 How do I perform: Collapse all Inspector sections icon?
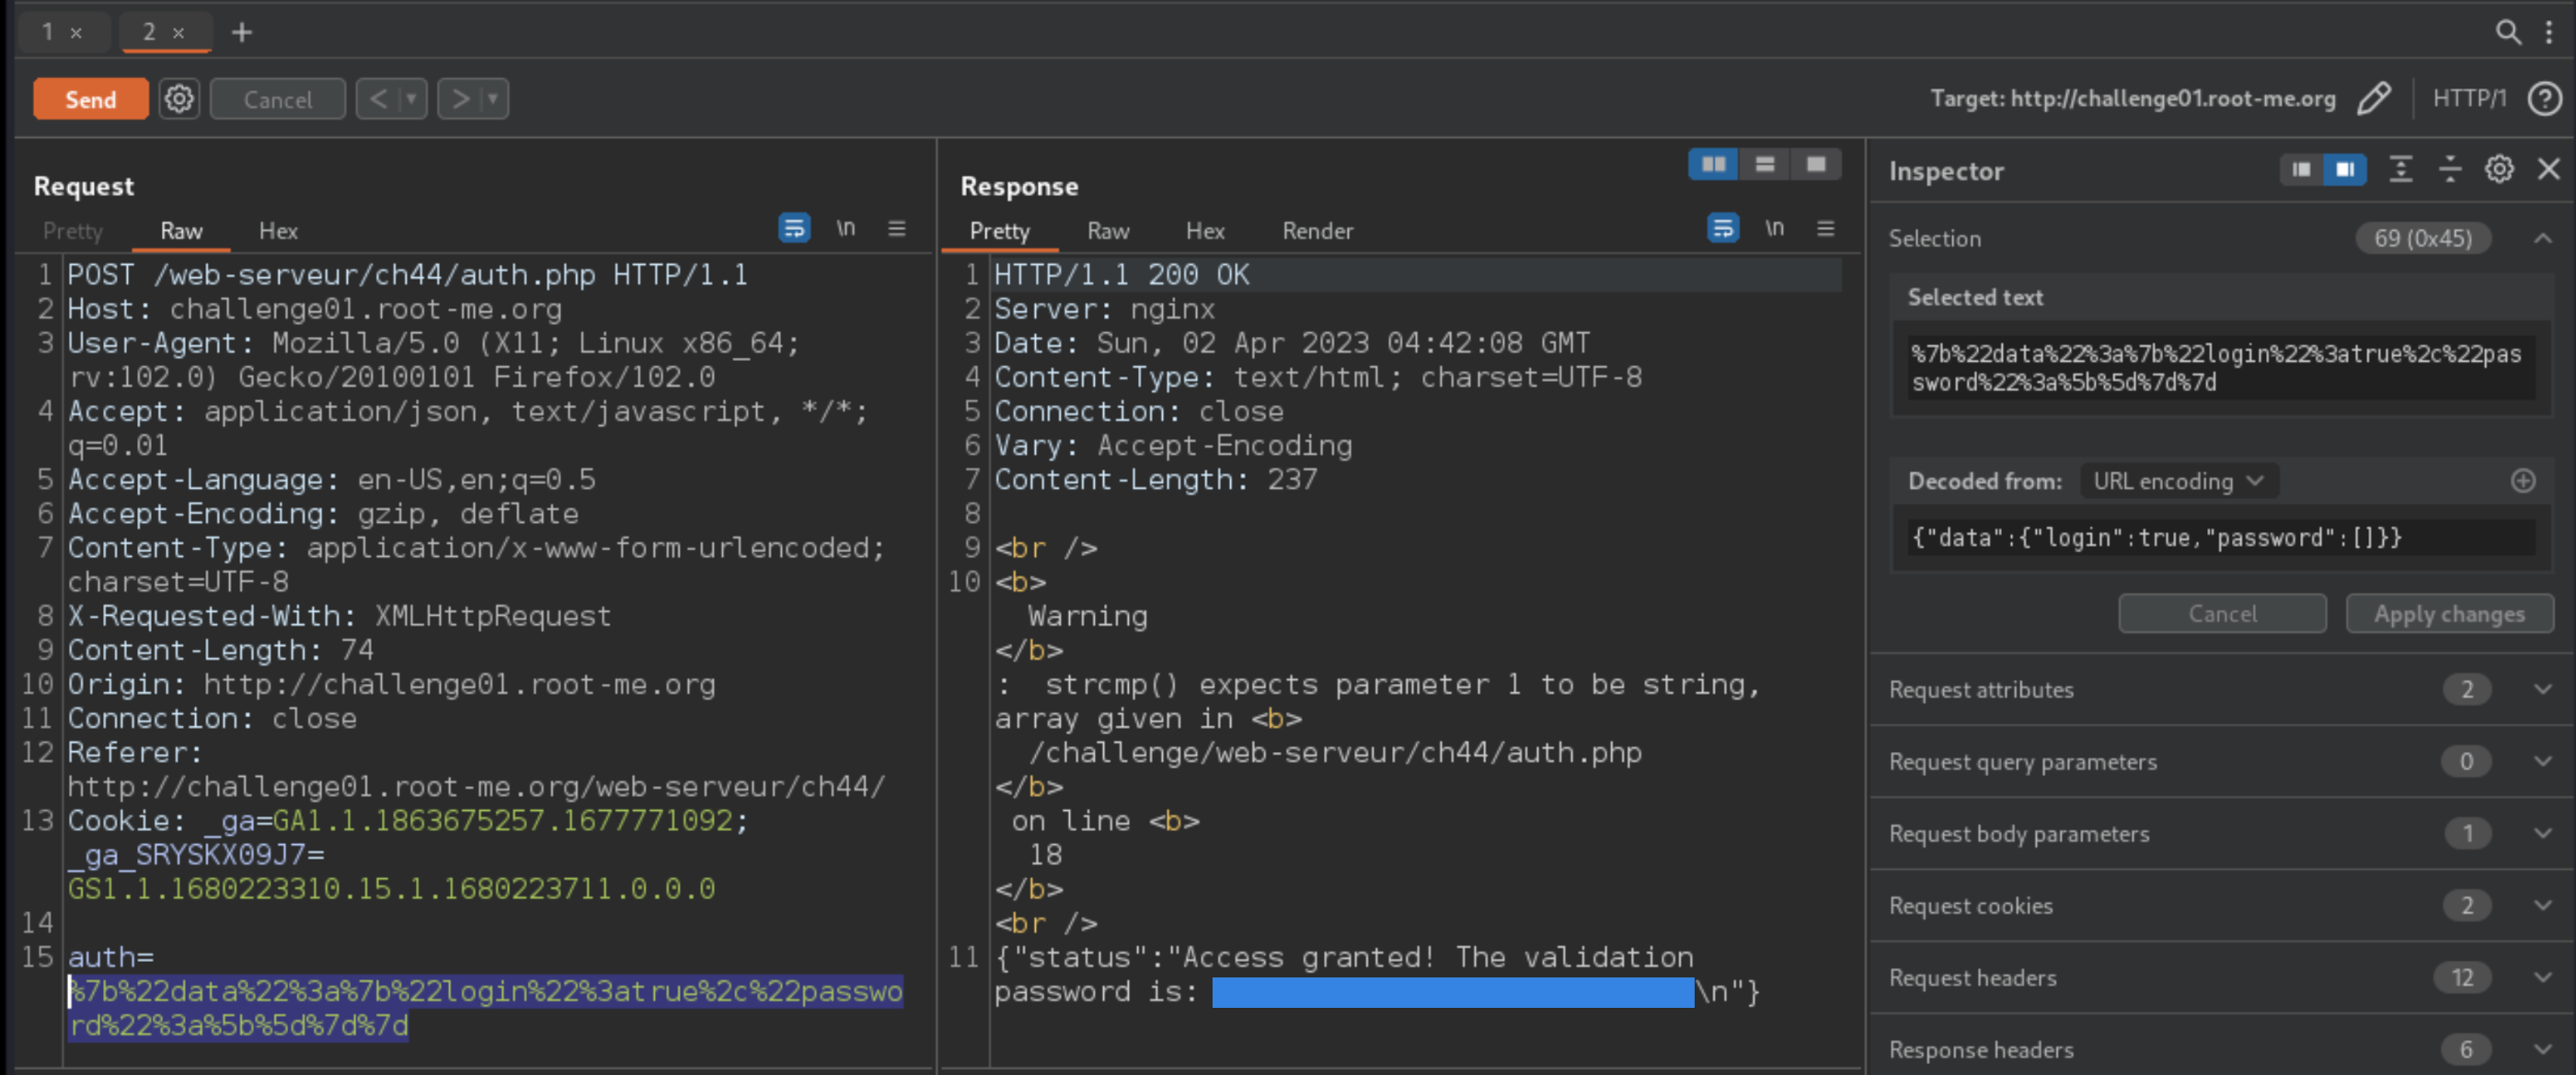[x=2450, y=169]
